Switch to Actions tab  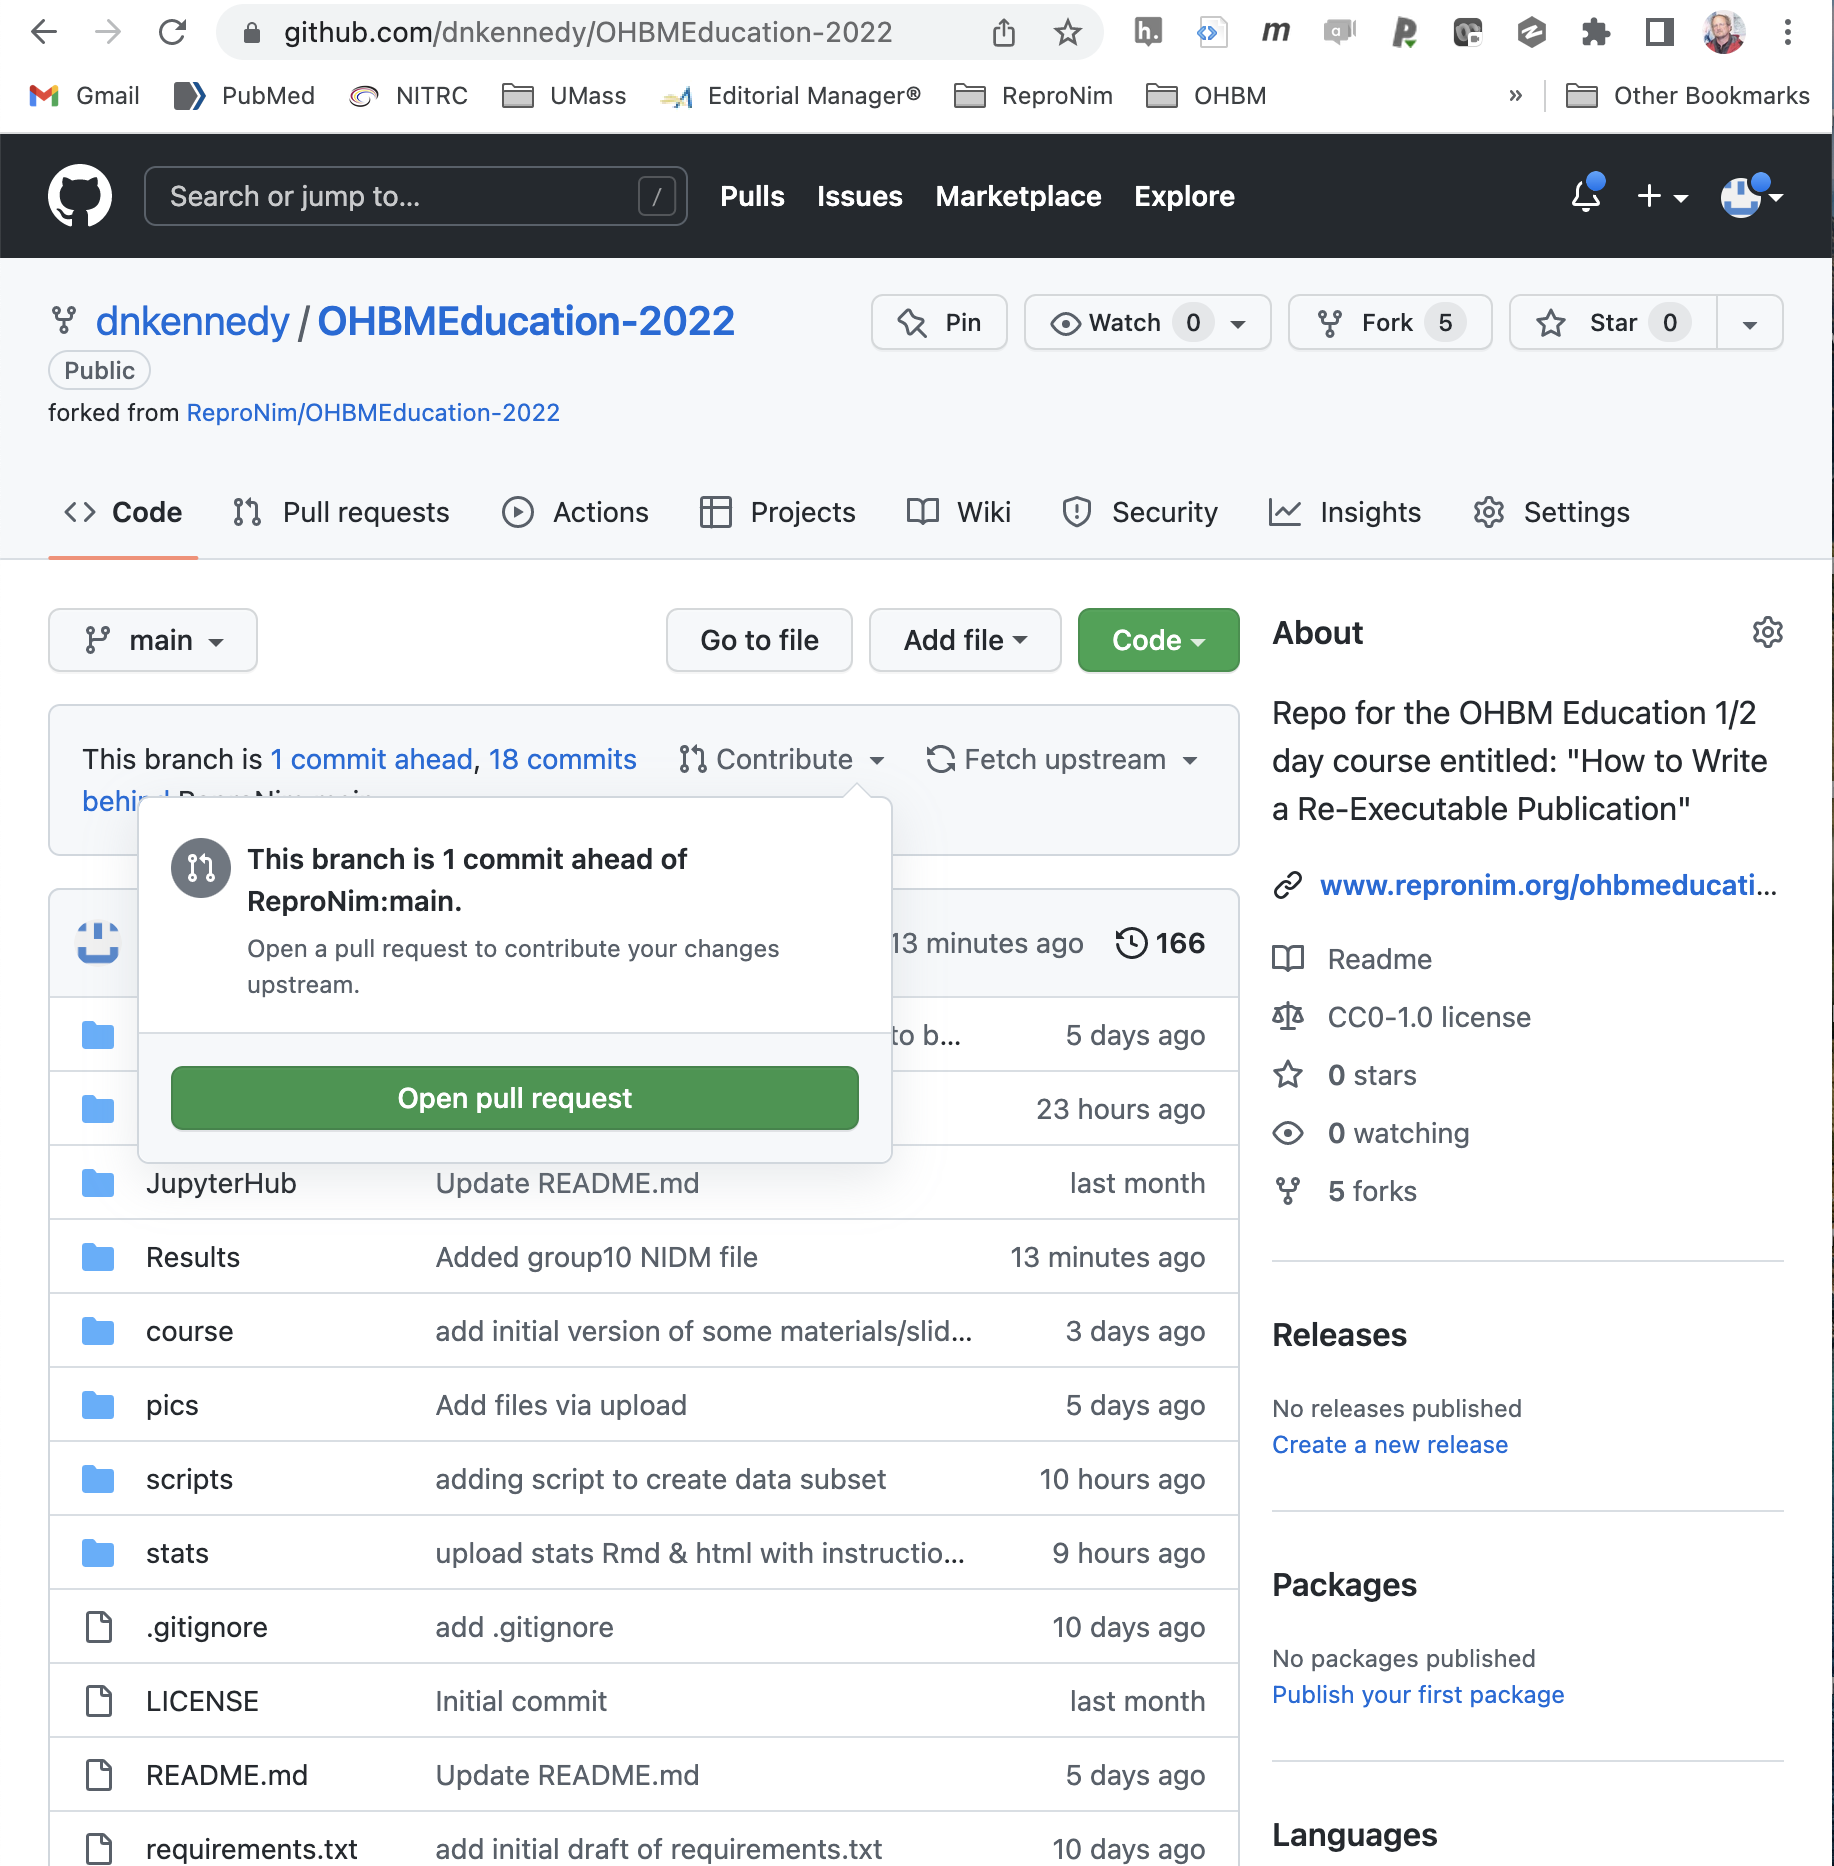pyautogui.click(x=575, y=512)
